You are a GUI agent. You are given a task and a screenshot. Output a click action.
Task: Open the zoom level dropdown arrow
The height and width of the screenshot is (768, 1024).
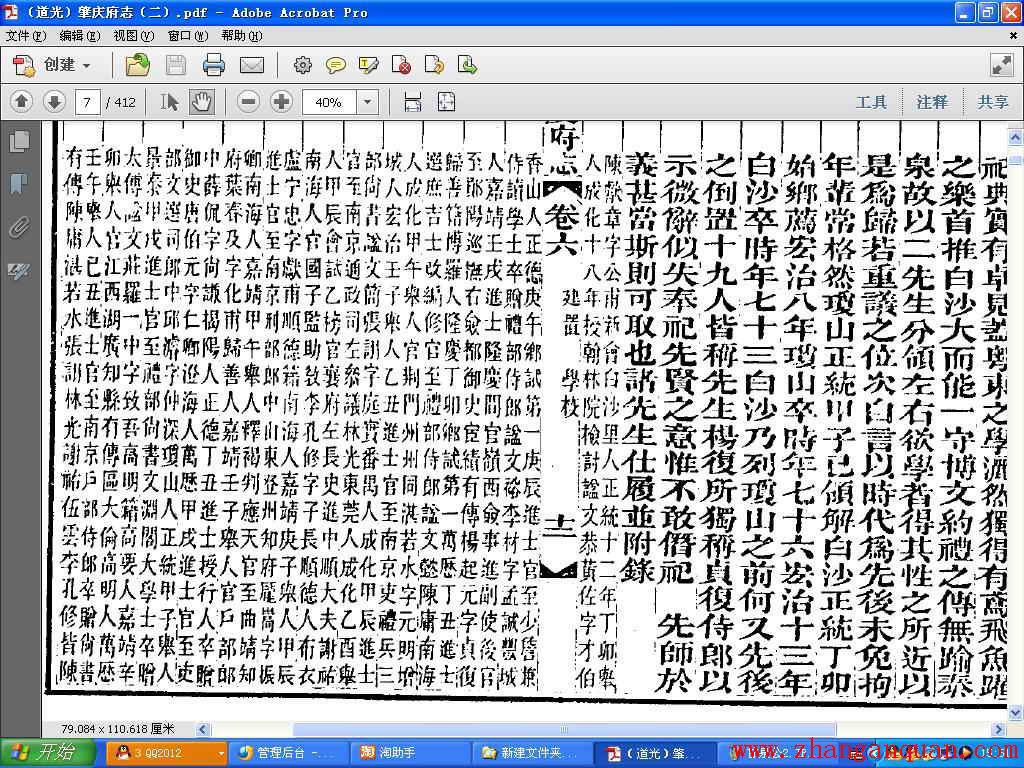point(368,102)
